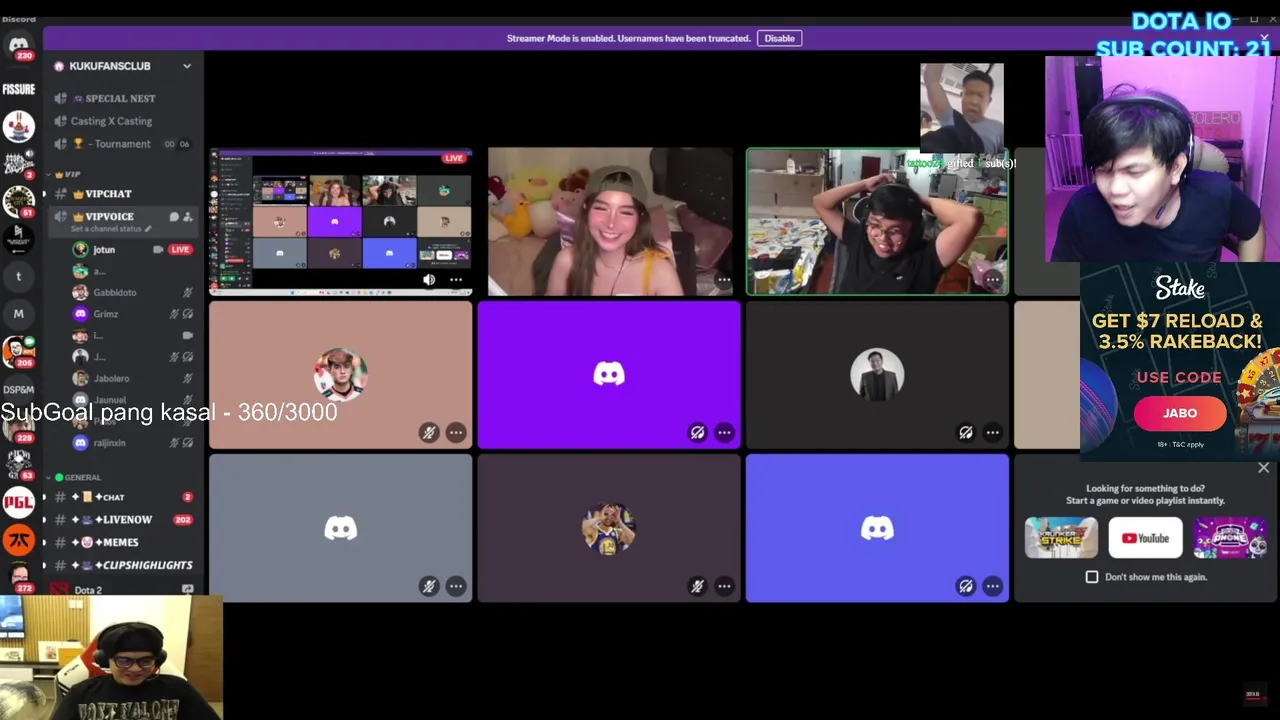Open the FISSURE server
This screenshot has height=720, width=1280.
coord(18,89)
